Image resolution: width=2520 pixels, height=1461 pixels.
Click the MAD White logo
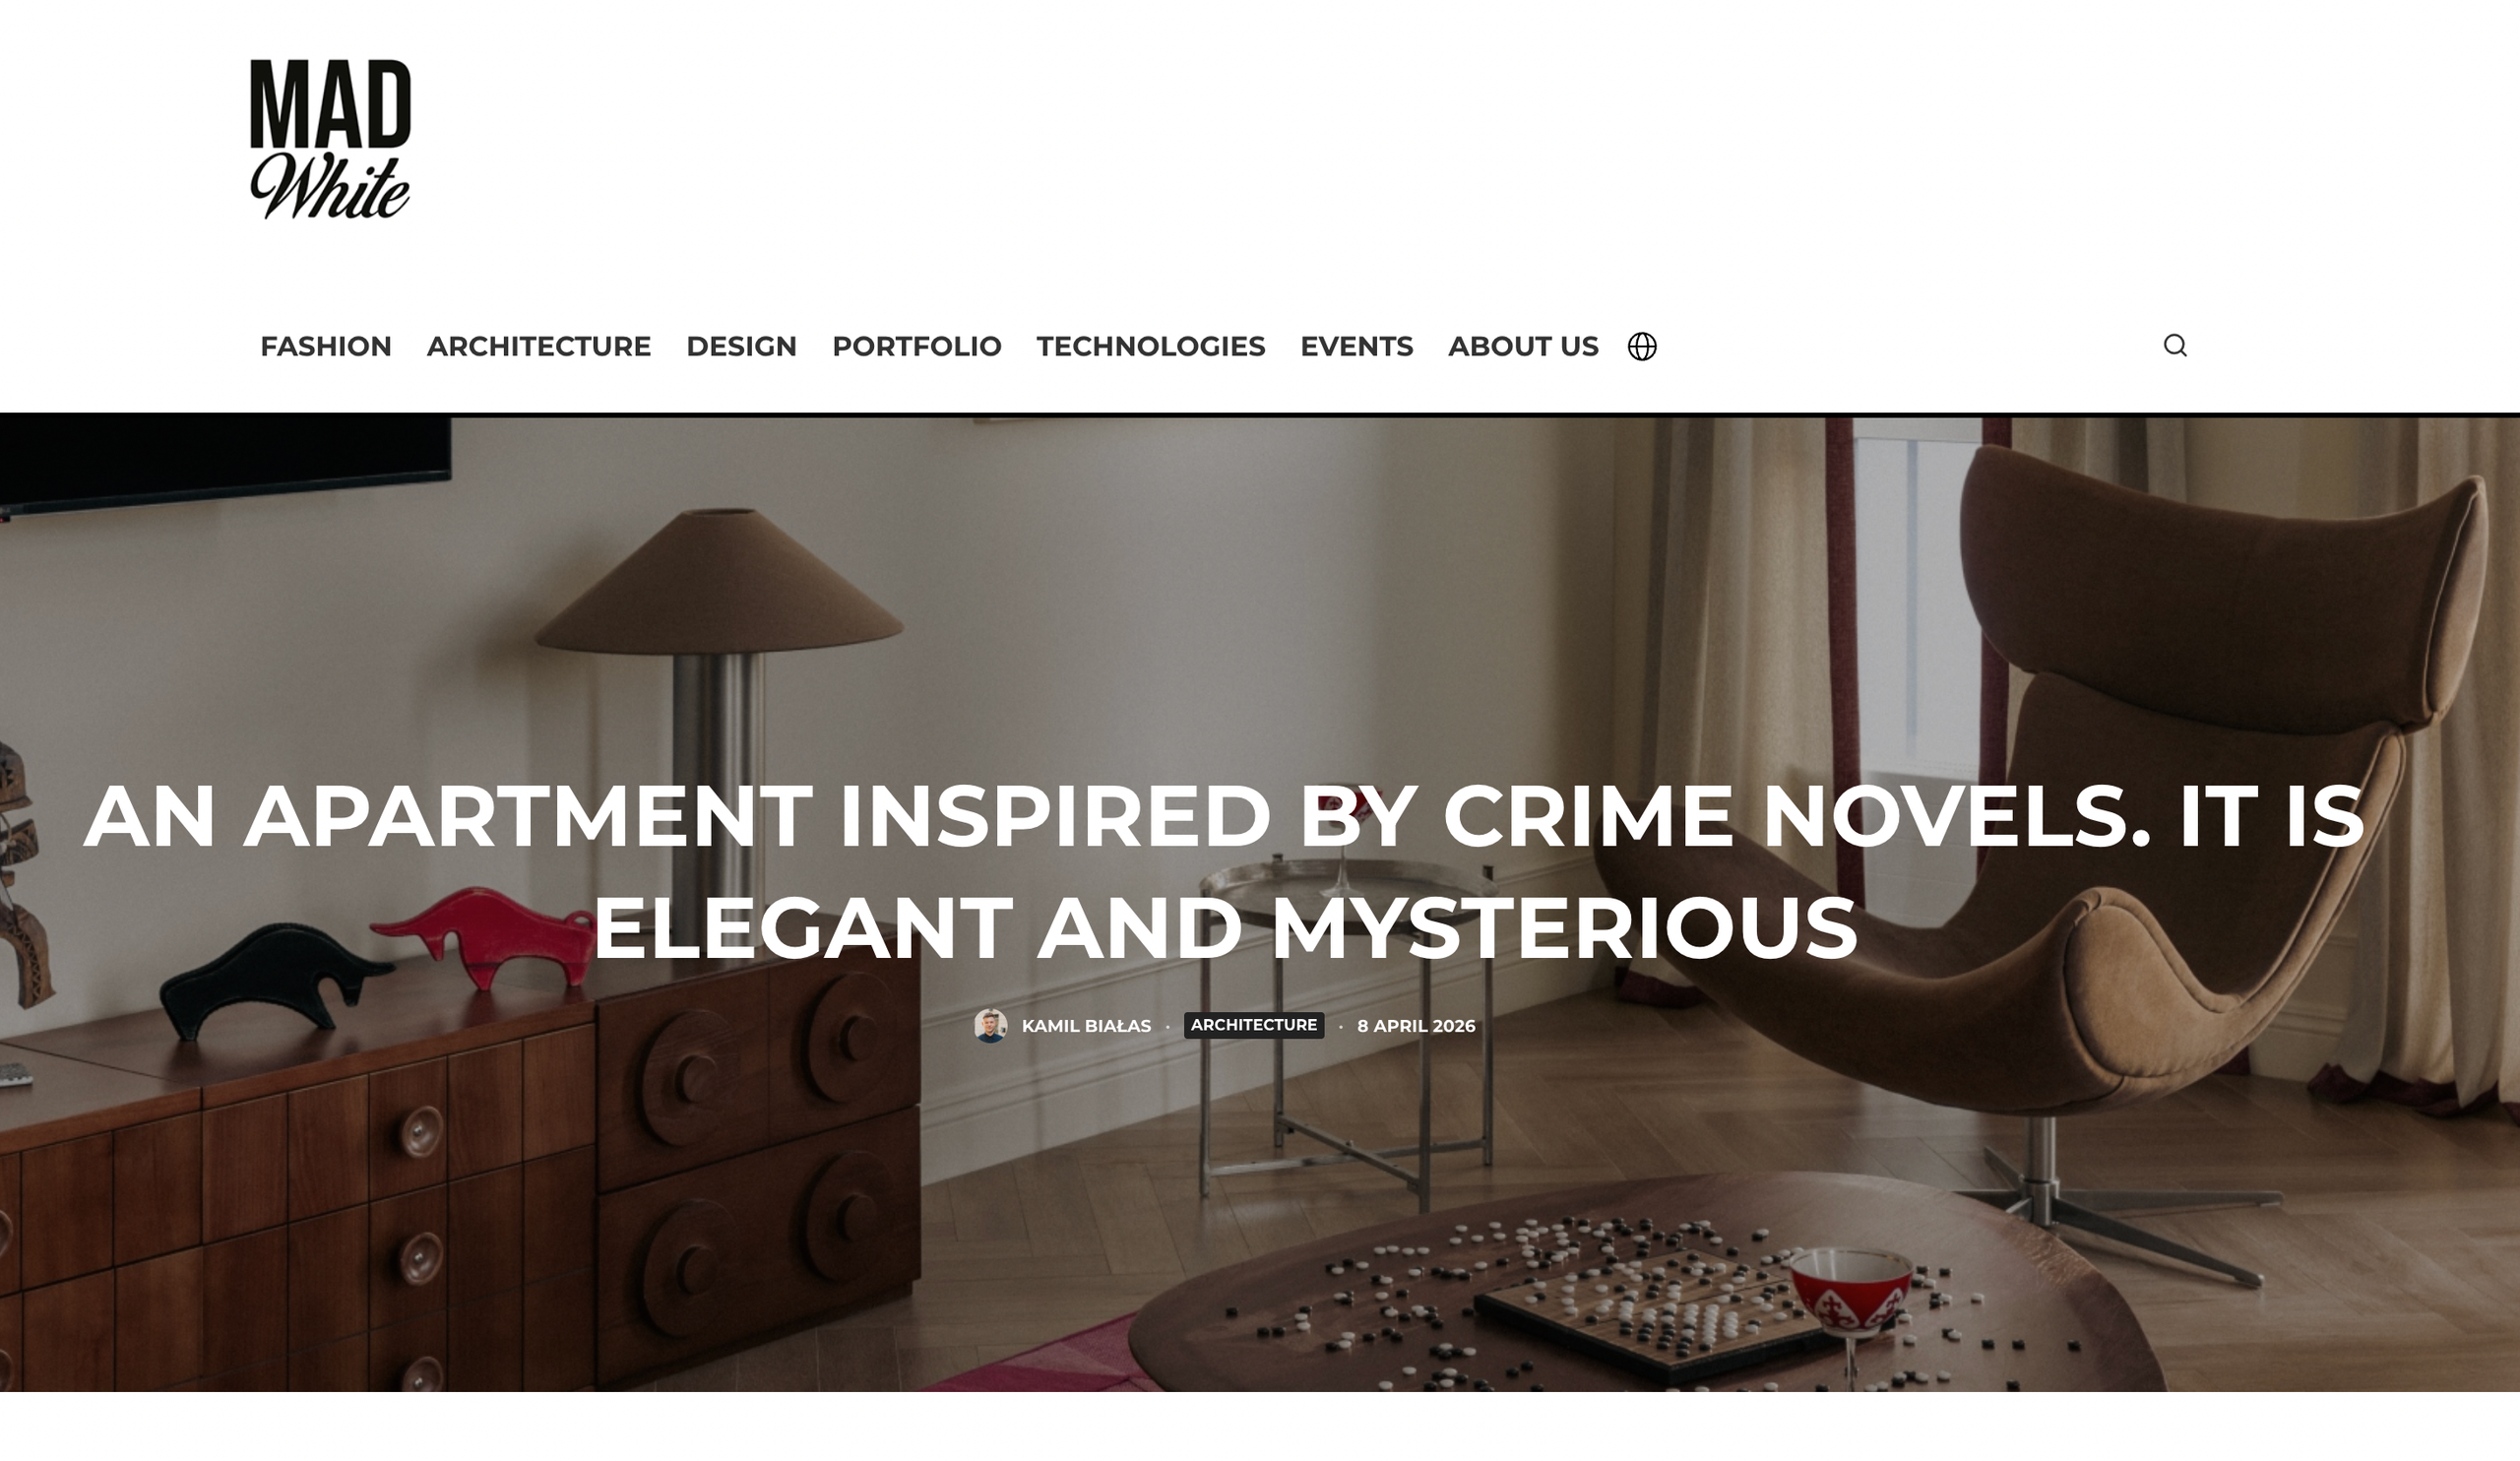330,139
